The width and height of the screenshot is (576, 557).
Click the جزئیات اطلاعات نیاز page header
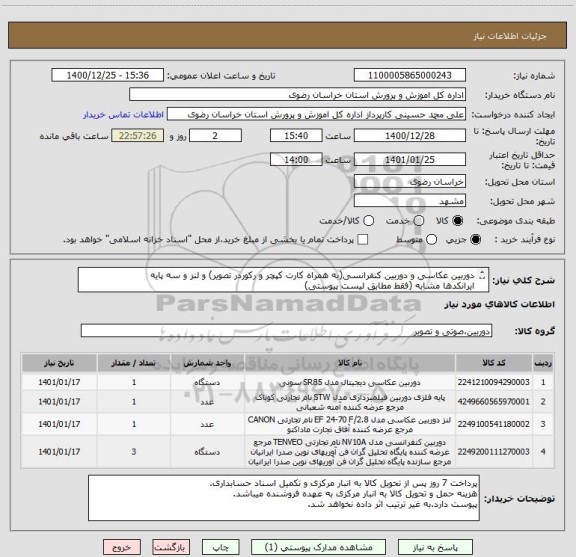click(510, 36)
